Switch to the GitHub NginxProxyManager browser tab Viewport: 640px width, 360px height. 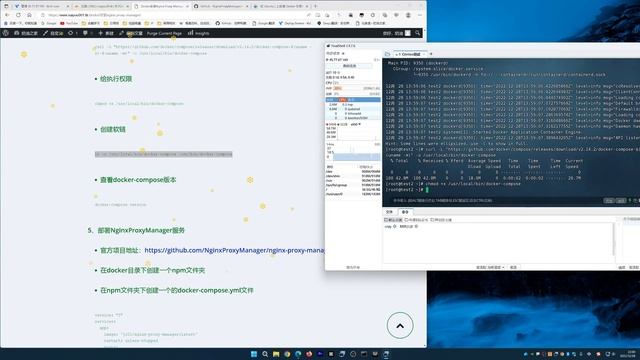tap(220, 7)
